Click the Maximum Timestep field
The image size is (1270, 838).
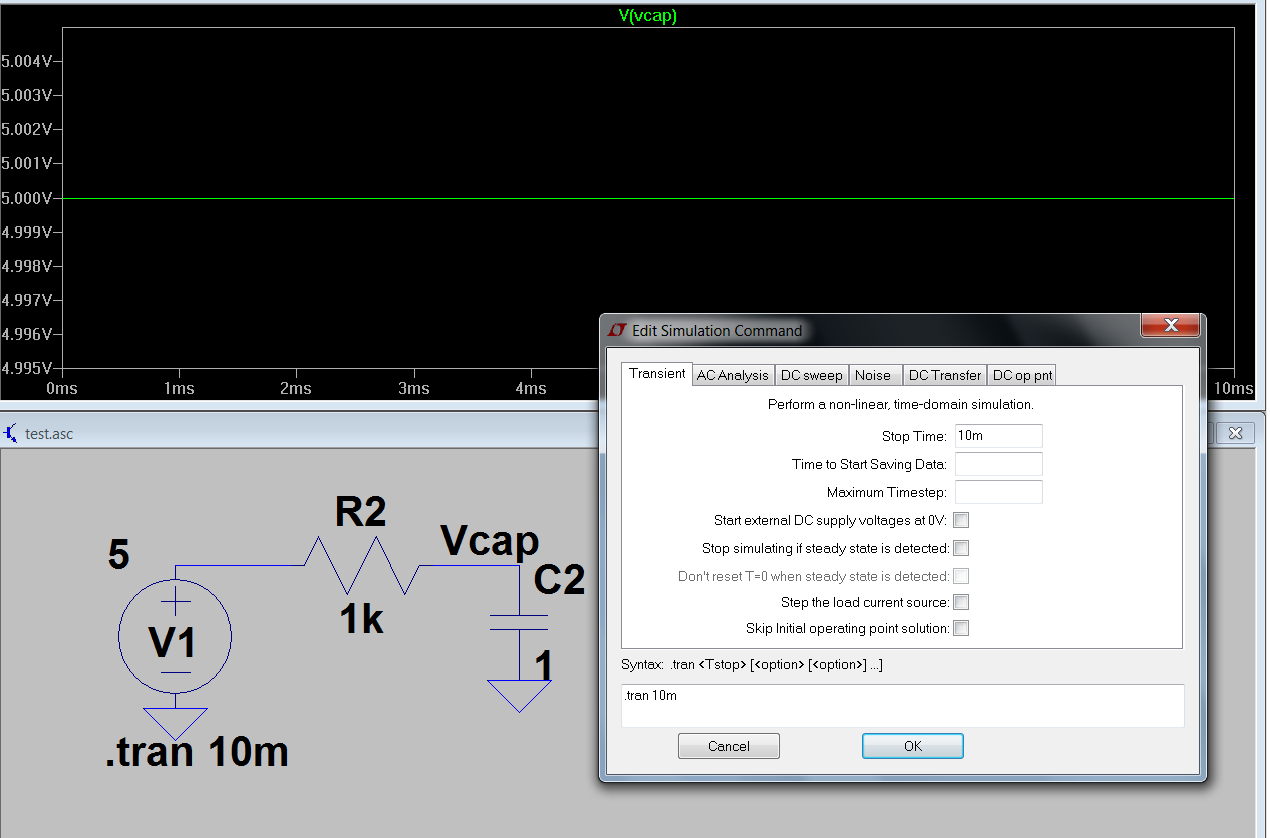point(998,492)
